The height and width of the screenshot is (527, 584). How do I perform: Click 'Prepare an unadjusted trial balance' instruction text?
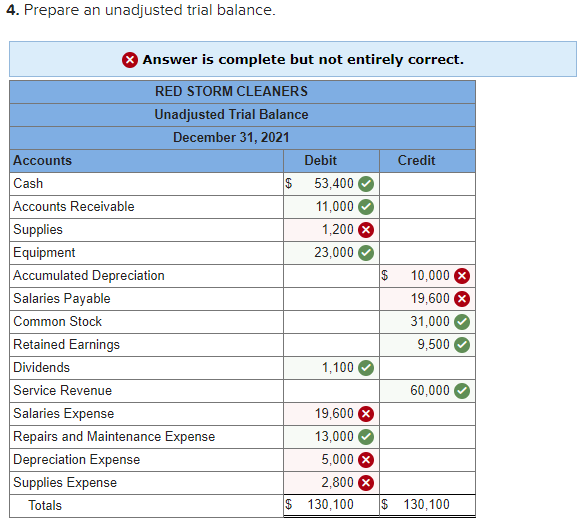(x=149, y=10)
